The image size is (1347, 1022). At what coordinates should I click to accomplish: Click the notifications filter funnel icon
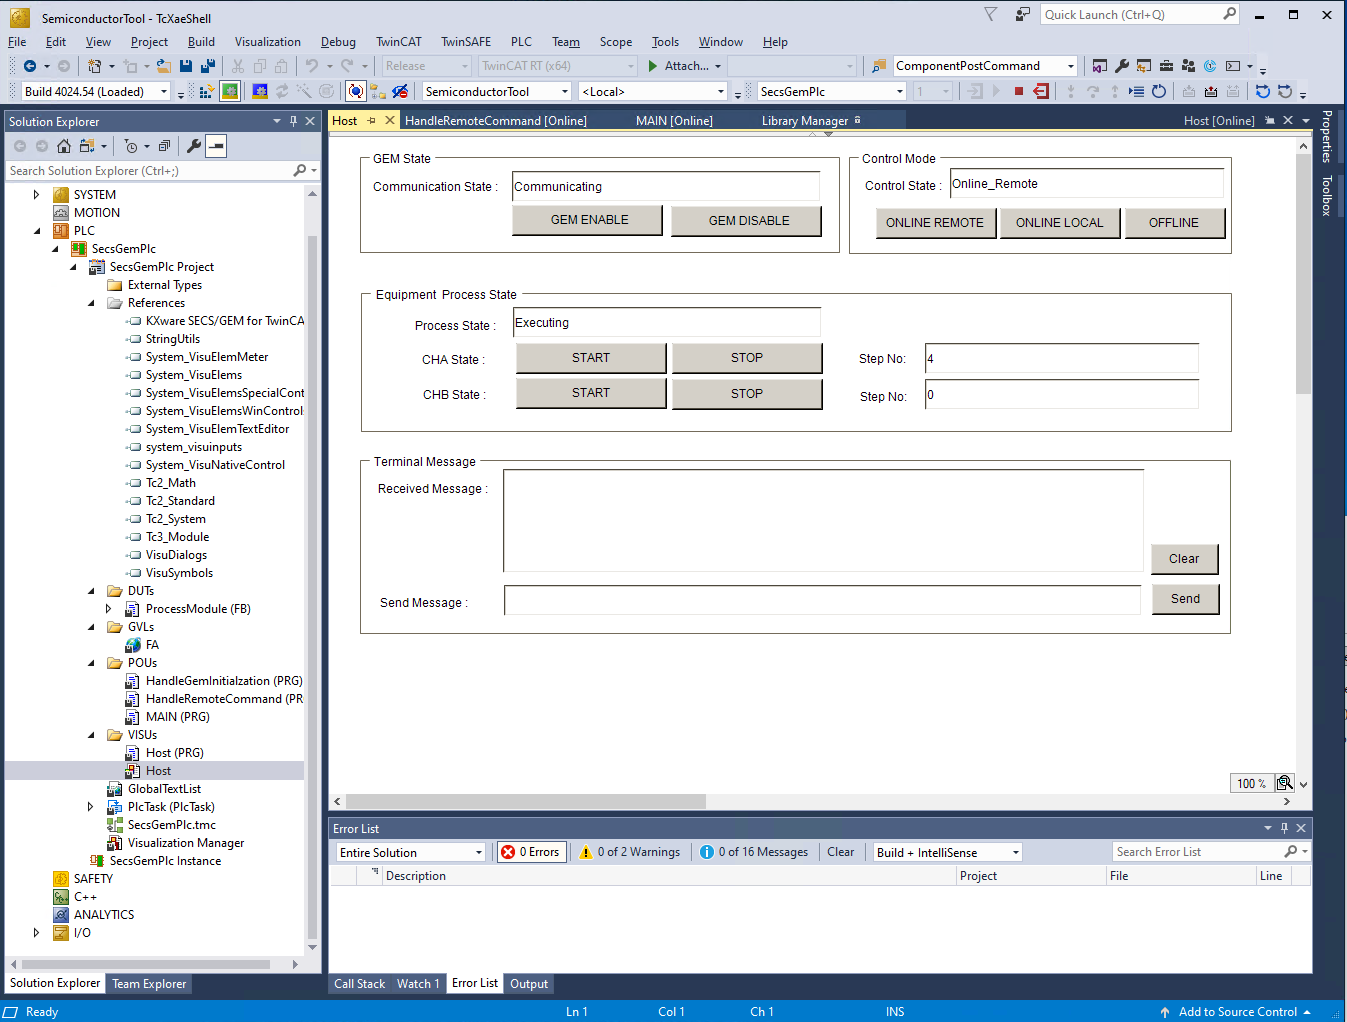coord(990,14)
